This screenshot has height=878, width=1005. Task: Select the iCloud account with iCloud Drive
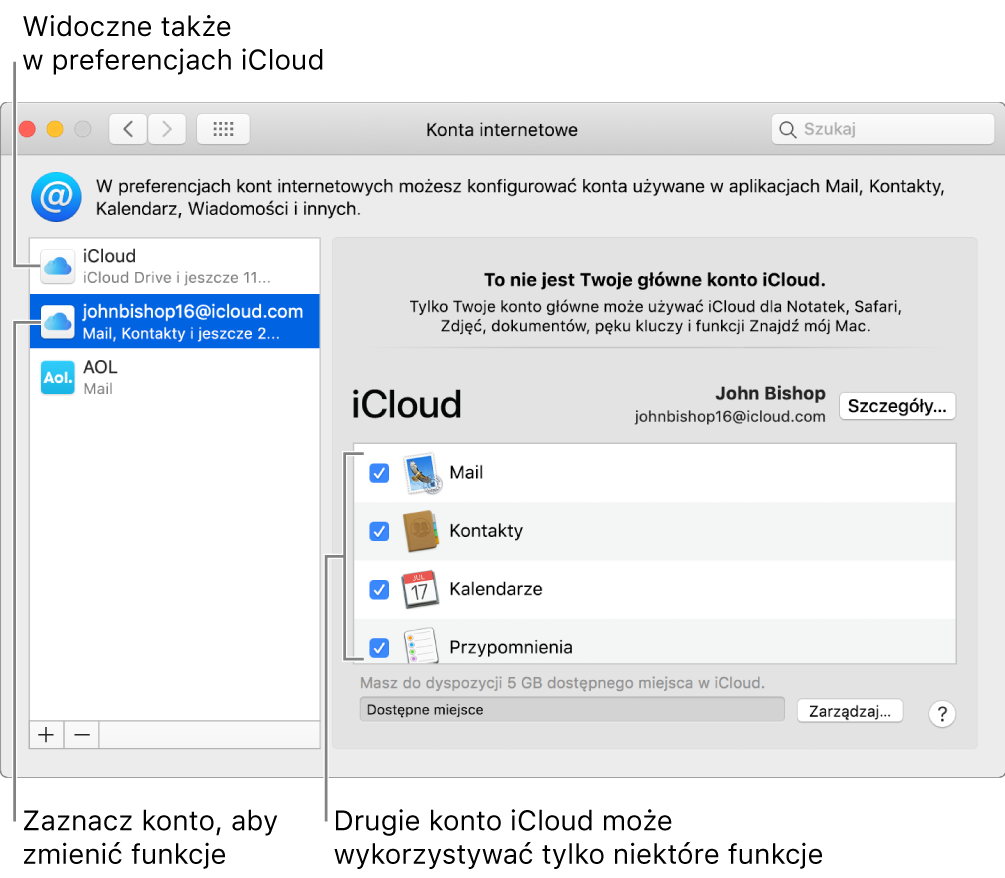(x=175, y=265)
